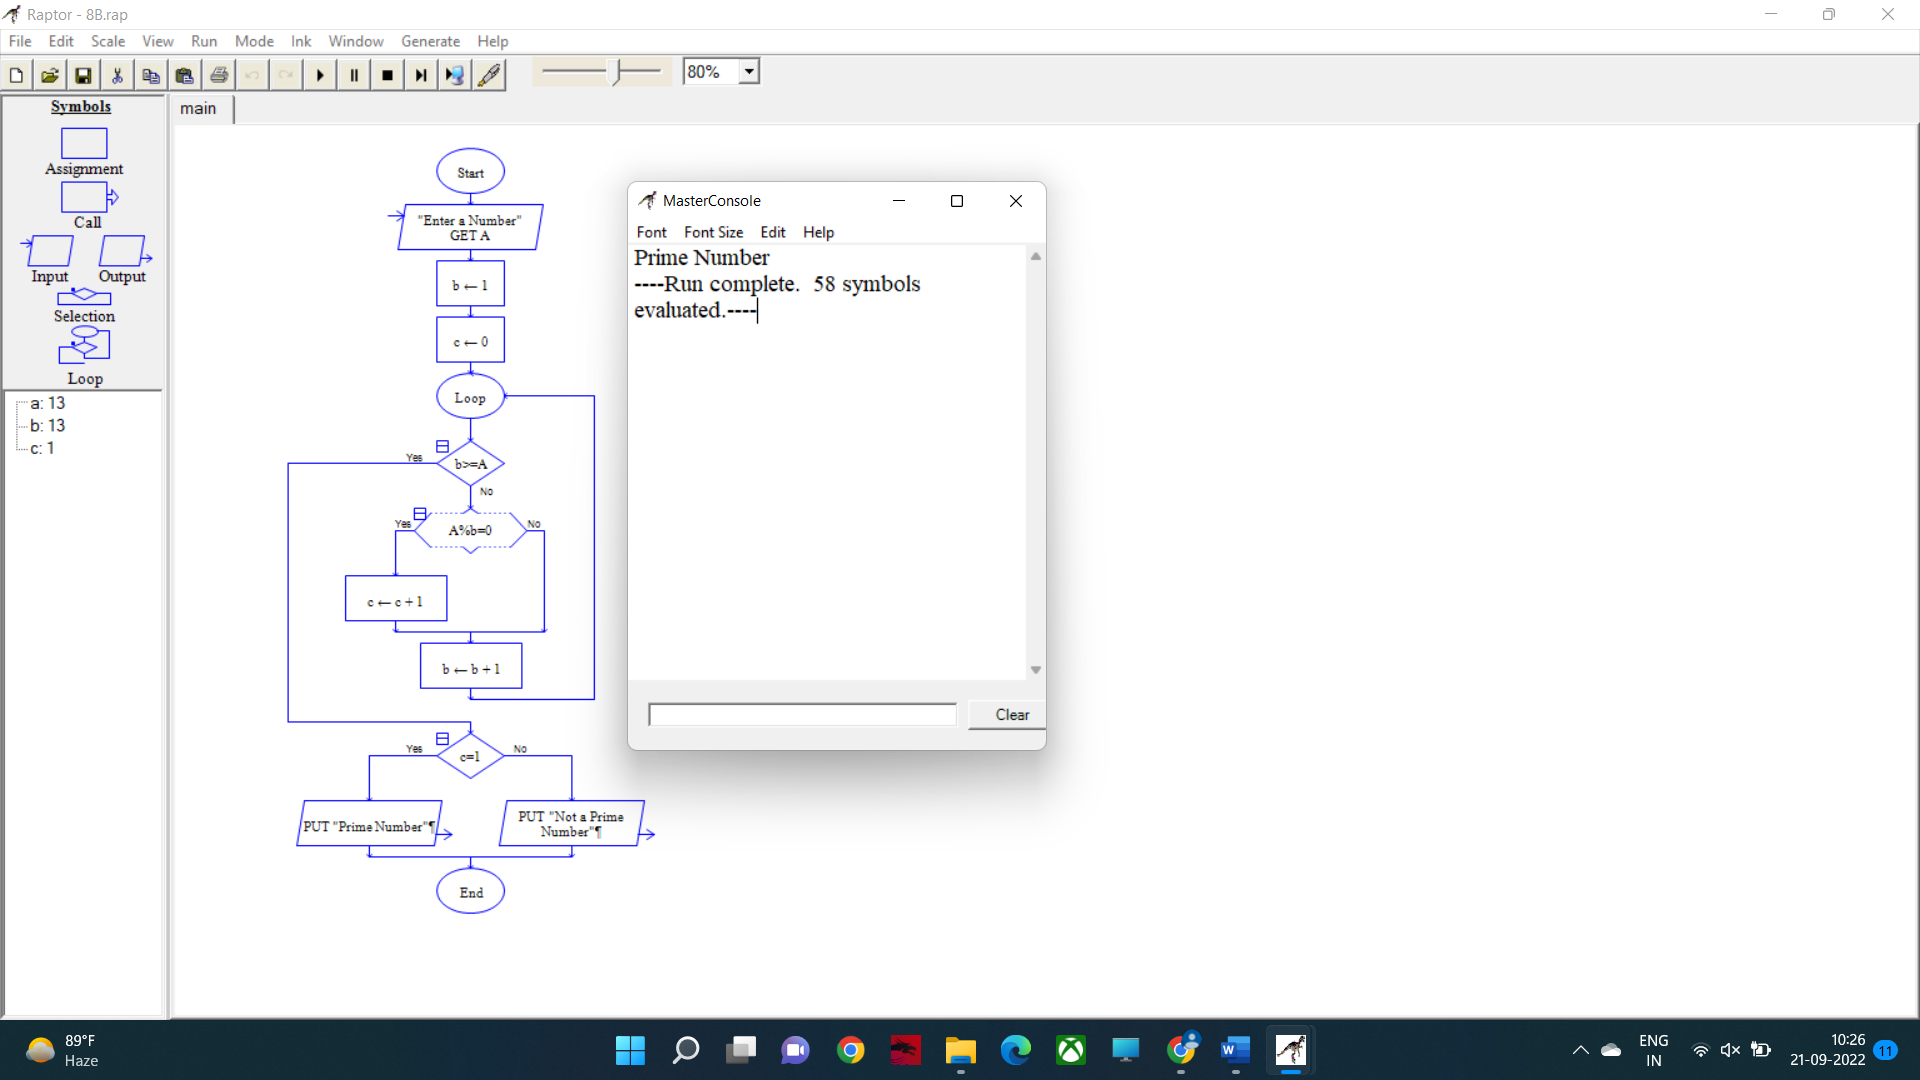The image size is (1920, 1080).
Task: Select the Loop symbol in palette
Action: 84,346
